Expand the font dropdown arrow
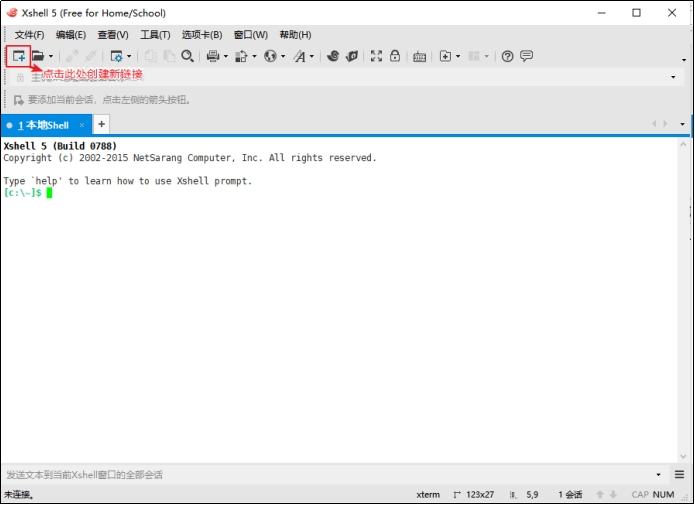Screen dimensions: 695x505 [x=312, y=56]
